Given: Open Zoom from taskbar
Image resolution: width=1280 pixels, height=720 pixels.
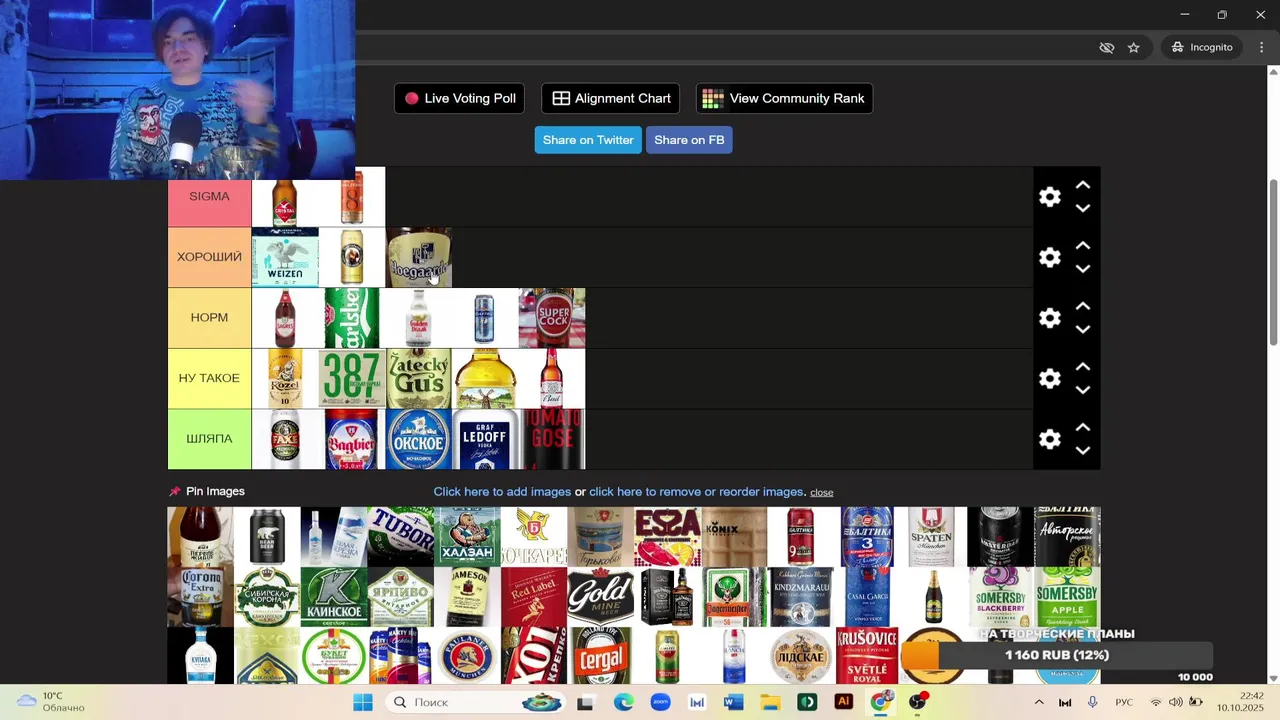Looking at the screenshot, I should pos(660,702).
